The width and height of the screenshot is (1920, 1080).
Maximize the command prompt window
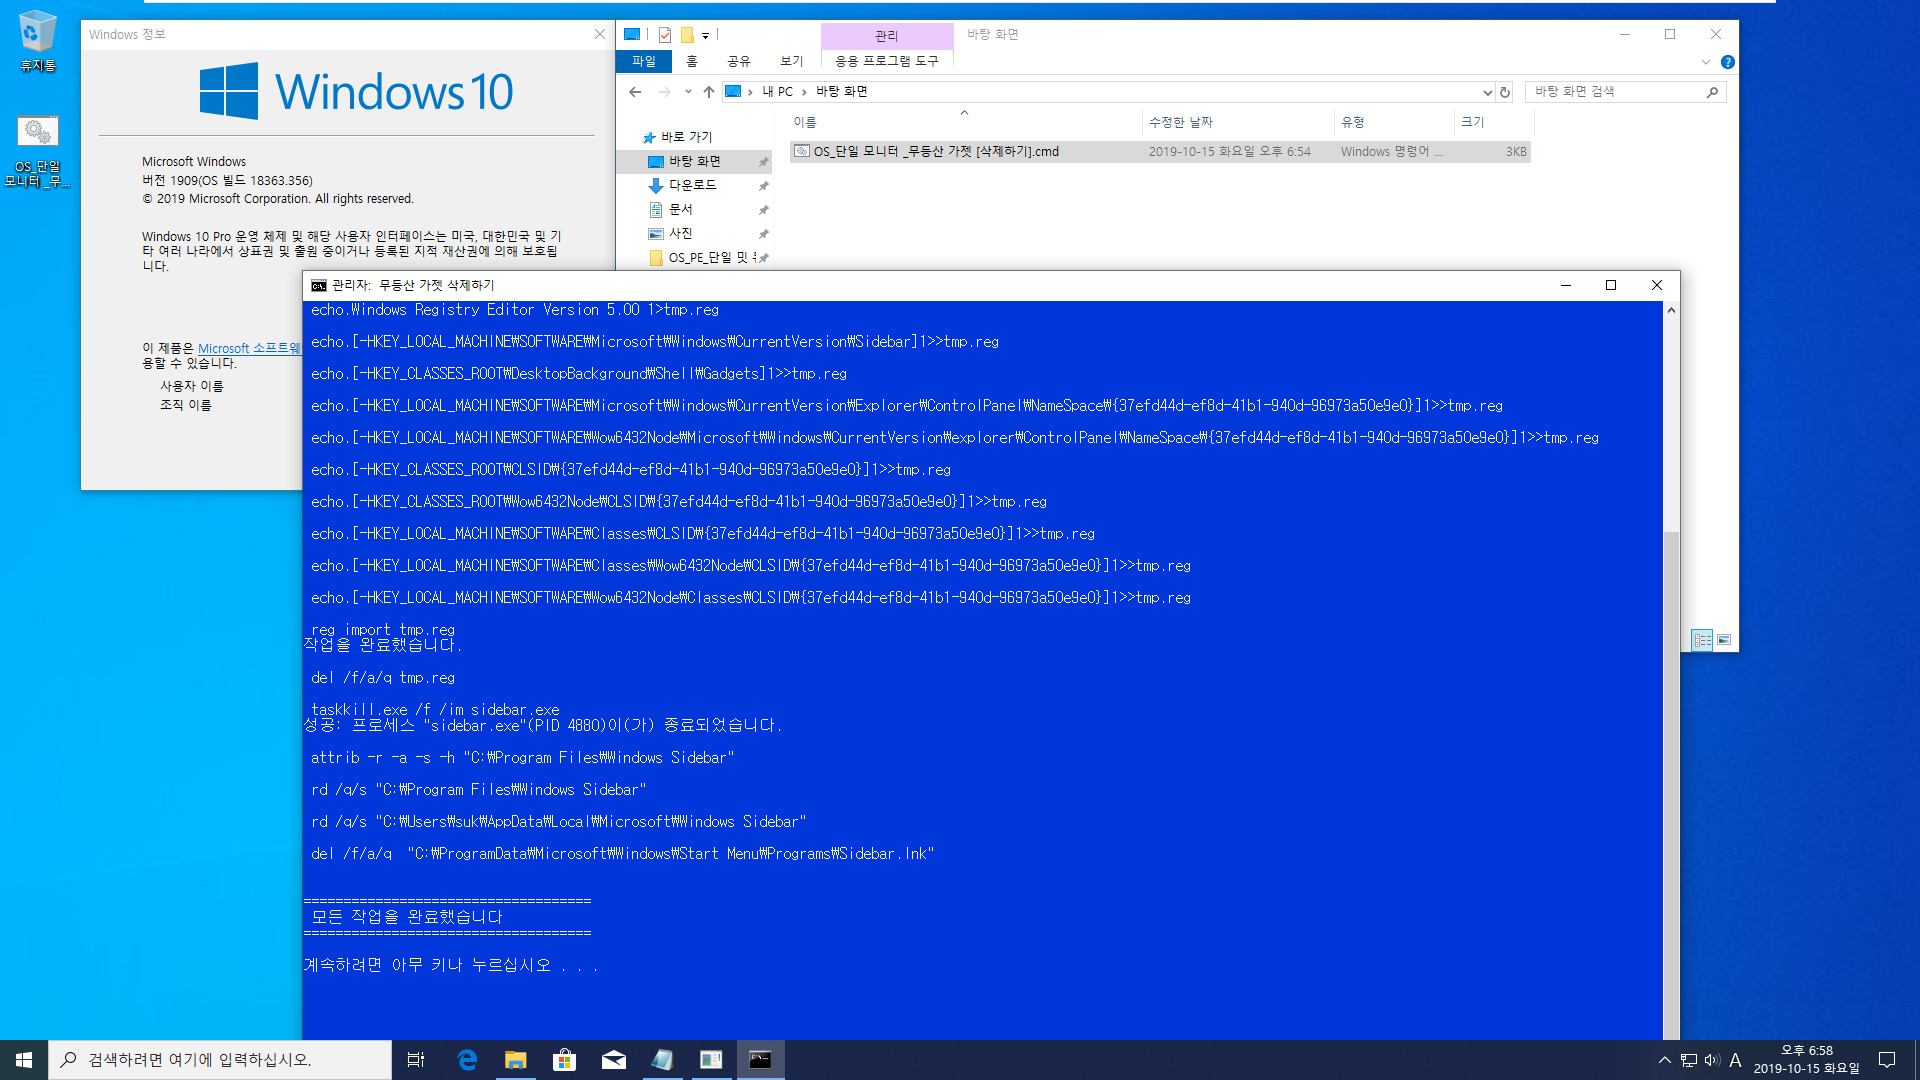[x=1611, y=286]
